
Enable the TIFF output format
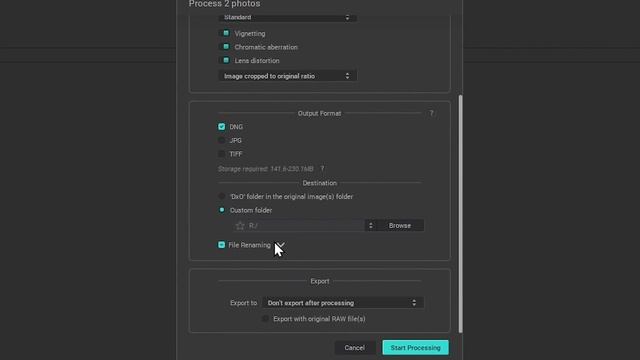click(x=222, y=153)
